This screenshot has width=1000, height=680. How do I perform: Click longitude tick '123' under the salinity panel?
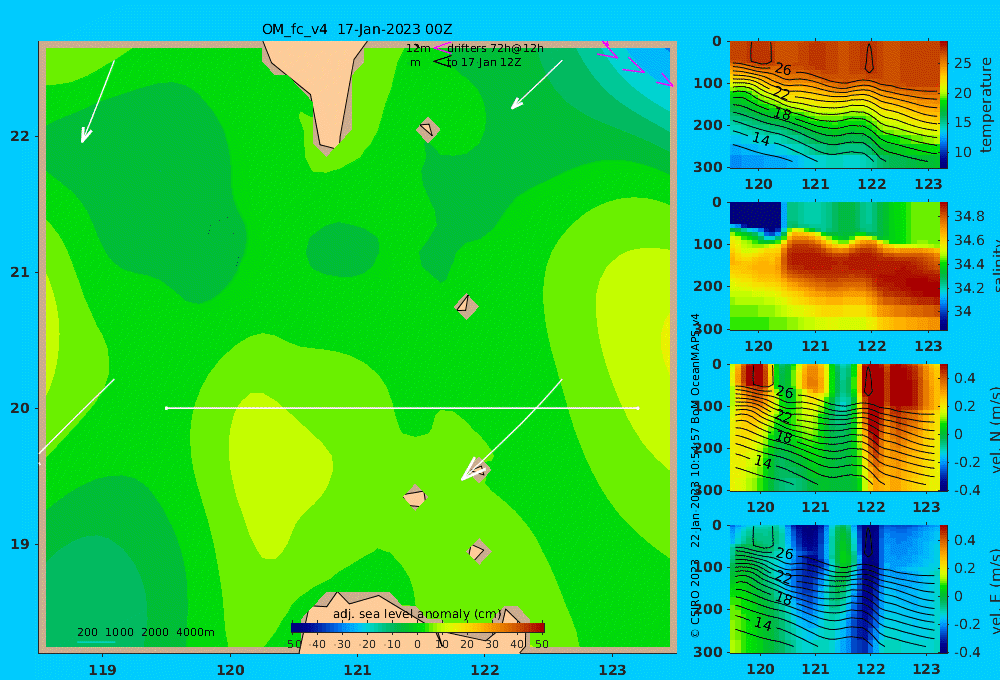[x=928, y=346]
